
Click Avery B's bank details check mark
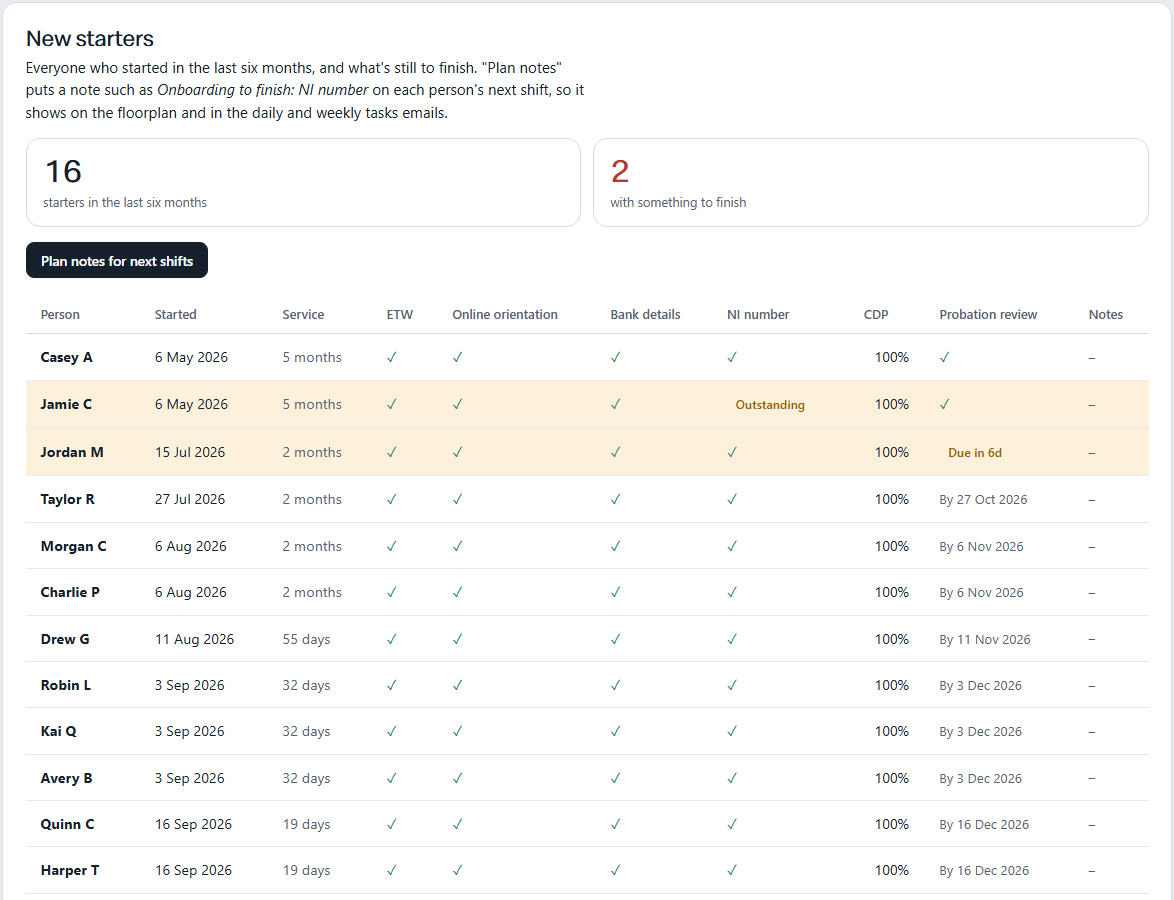point(615,779)
